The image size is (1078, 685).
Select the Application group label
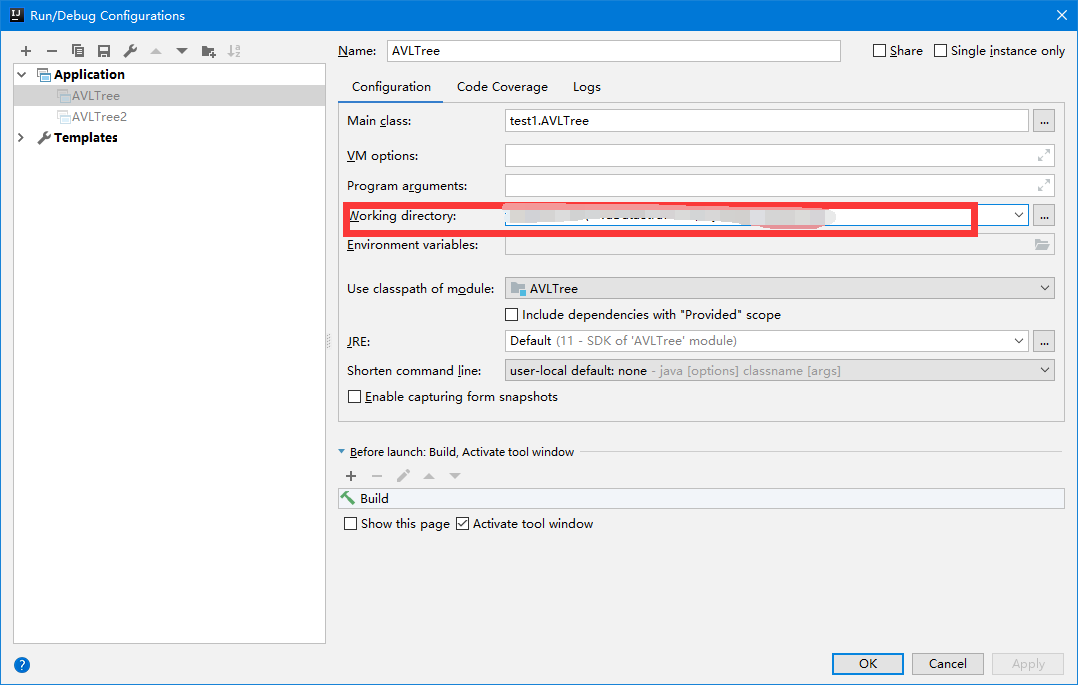[89, 74]
